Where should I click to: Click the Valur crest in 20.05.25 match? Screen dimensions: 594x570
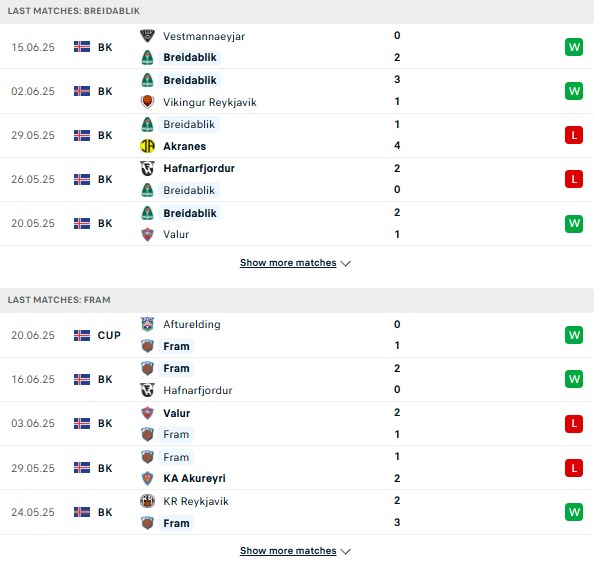pyautogui.click(x=147, y=234)
